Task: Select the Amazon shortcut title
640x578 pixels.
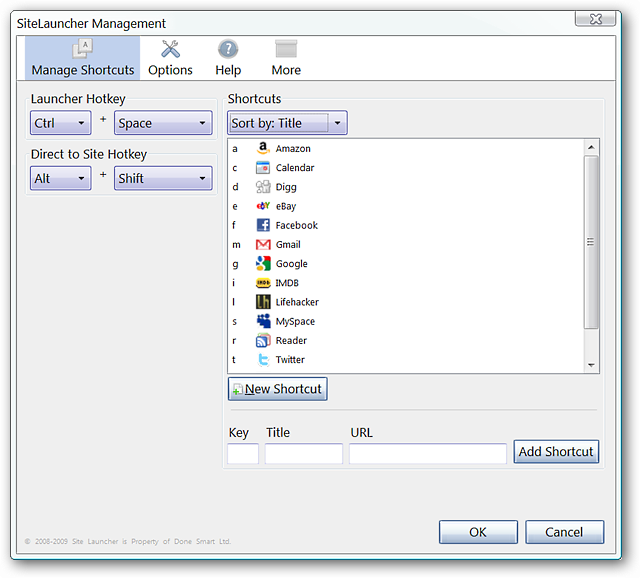Action: tap(293, 149)
